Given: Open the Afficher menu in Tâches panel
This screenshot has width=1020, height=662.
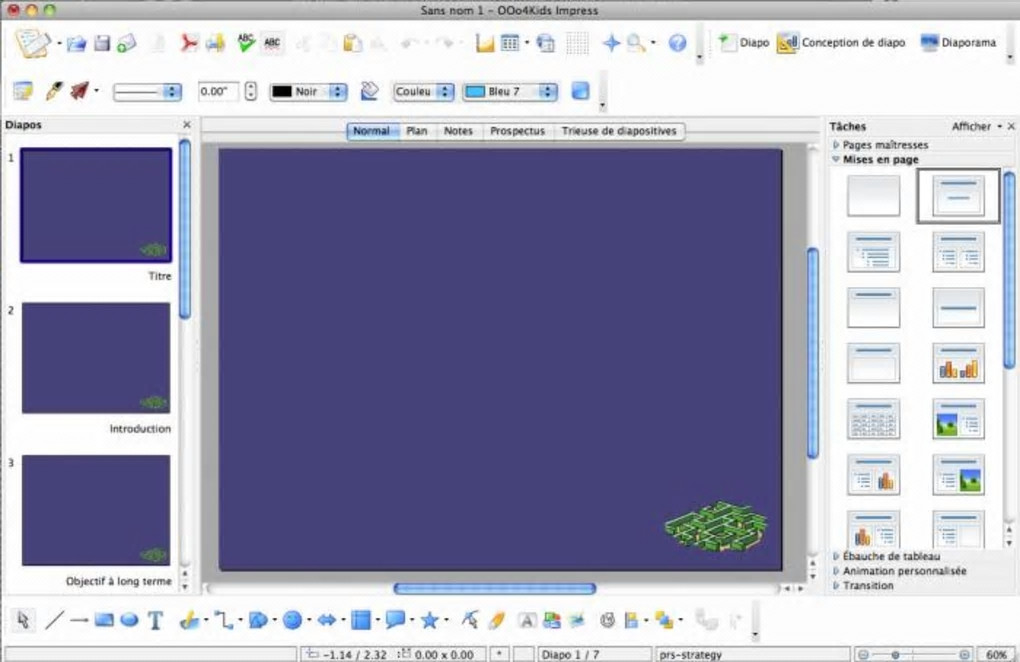Looking at the screenshot, I should pos(976,126).
